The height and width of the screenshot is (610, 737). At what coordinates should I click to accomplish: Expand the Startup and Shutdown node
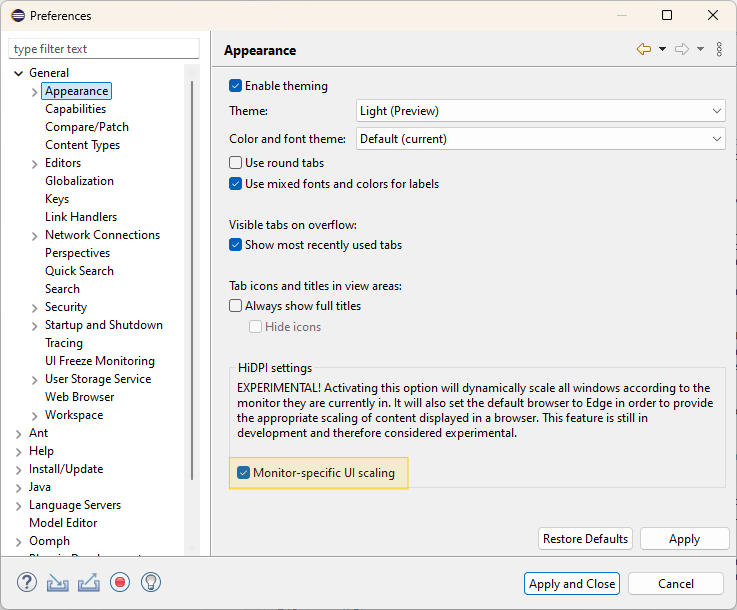tap(34, 326)
